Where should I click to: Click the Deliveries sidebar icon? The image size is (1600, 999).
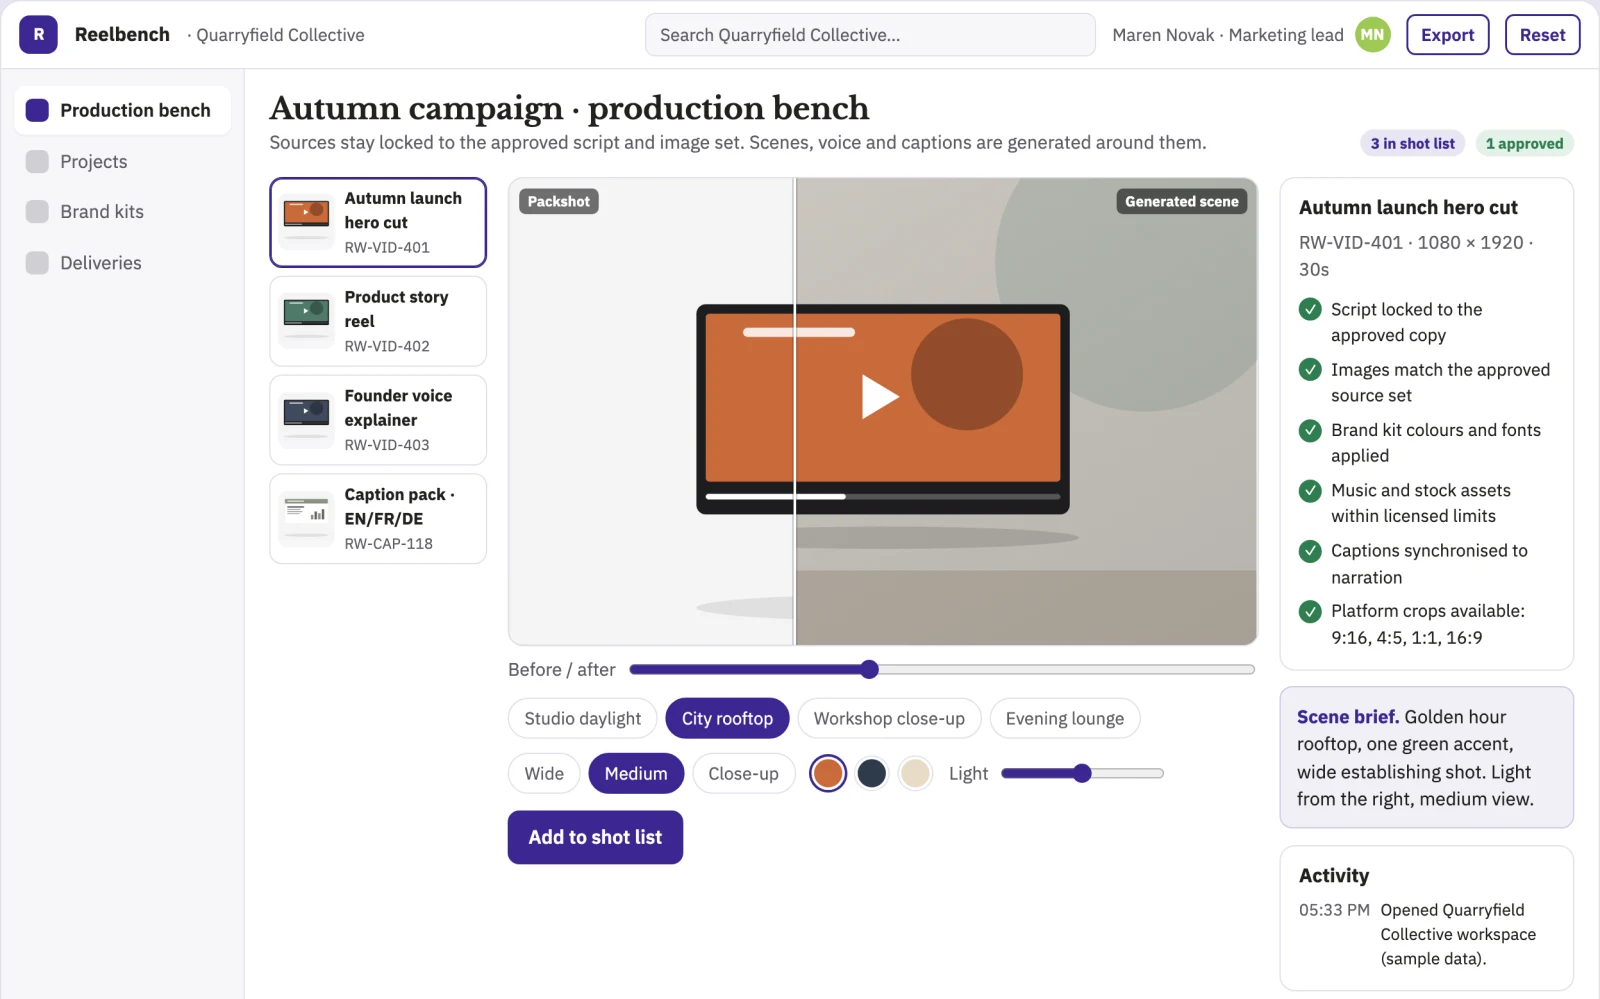(x=37, y=263)
